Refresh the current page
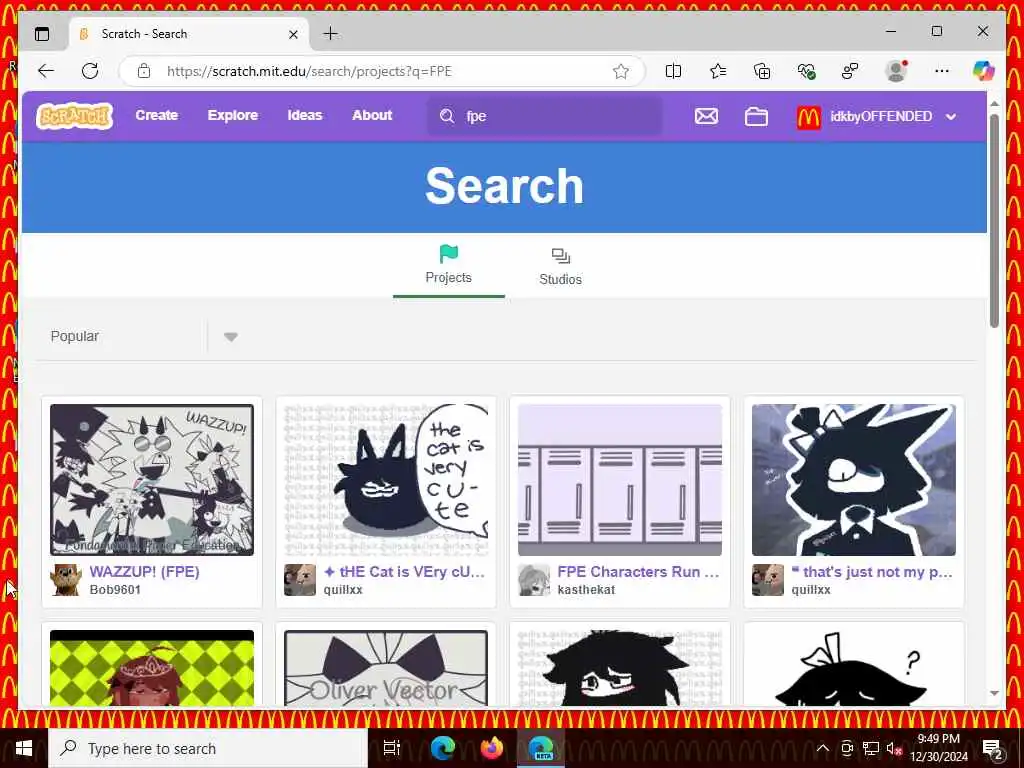1024x768 pixels. tap(90, 71)
